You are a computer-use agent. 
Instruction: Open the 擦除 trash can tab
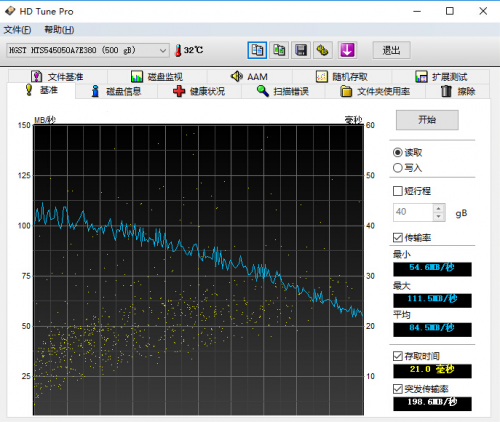[458, 91]
